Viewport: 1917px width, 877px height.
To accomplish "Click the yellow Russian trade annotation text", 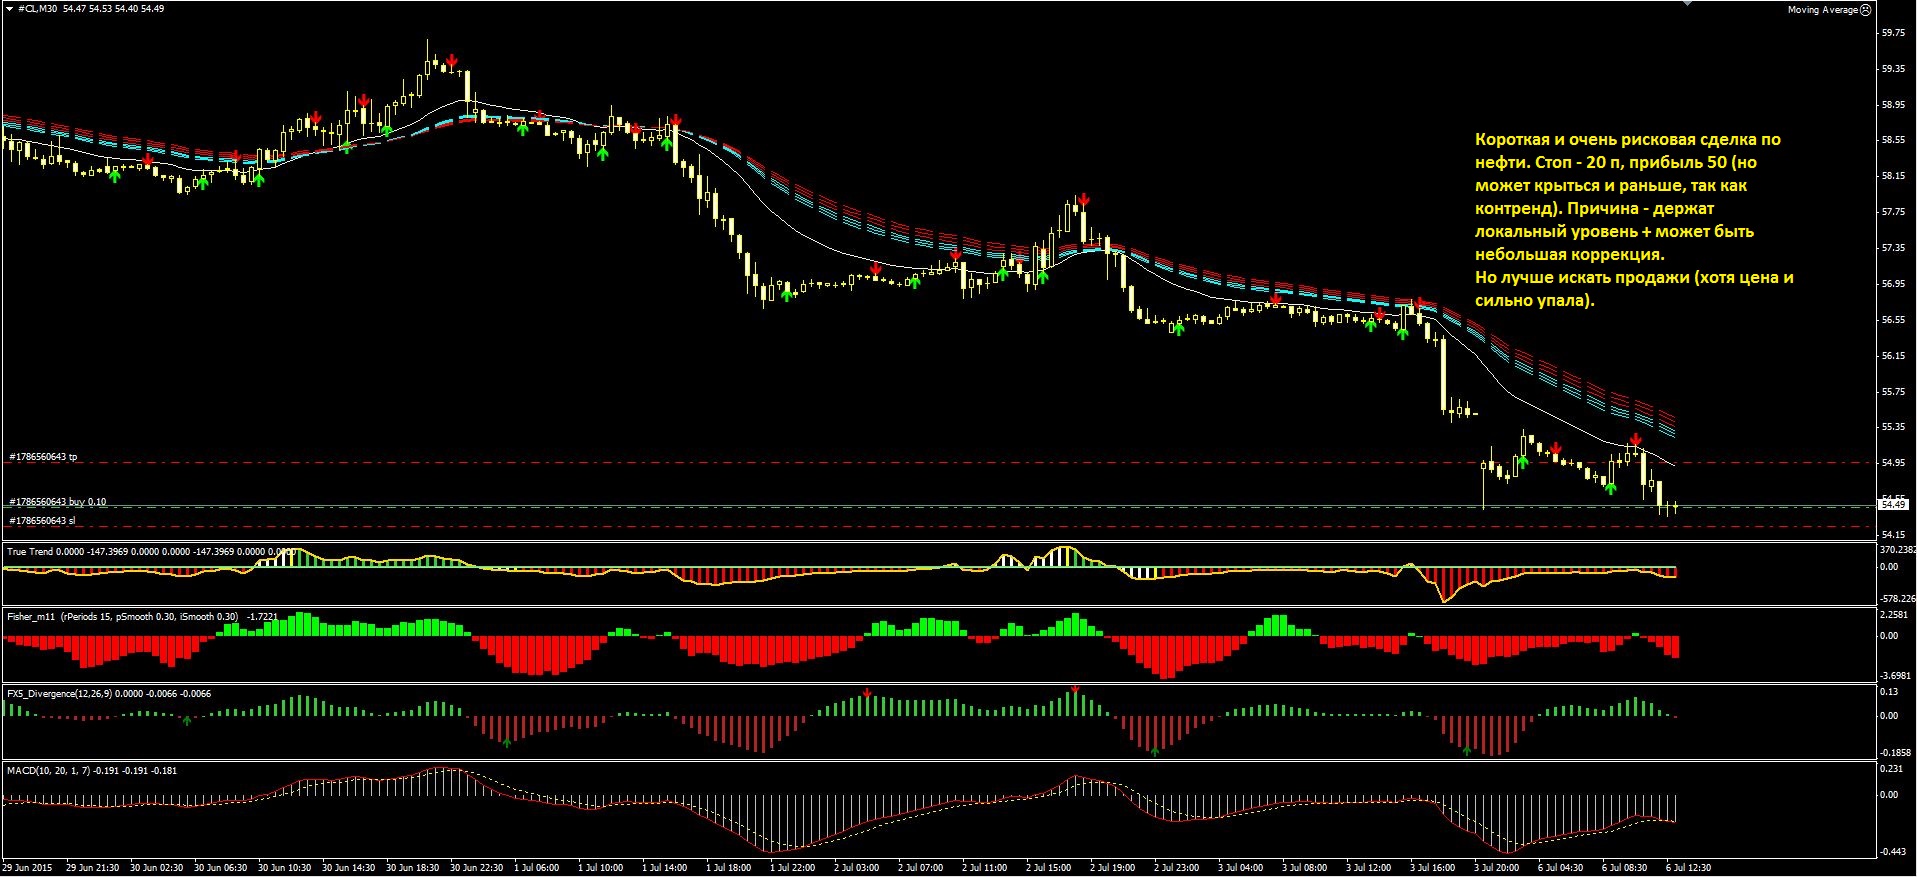I will coord(1634,220).
